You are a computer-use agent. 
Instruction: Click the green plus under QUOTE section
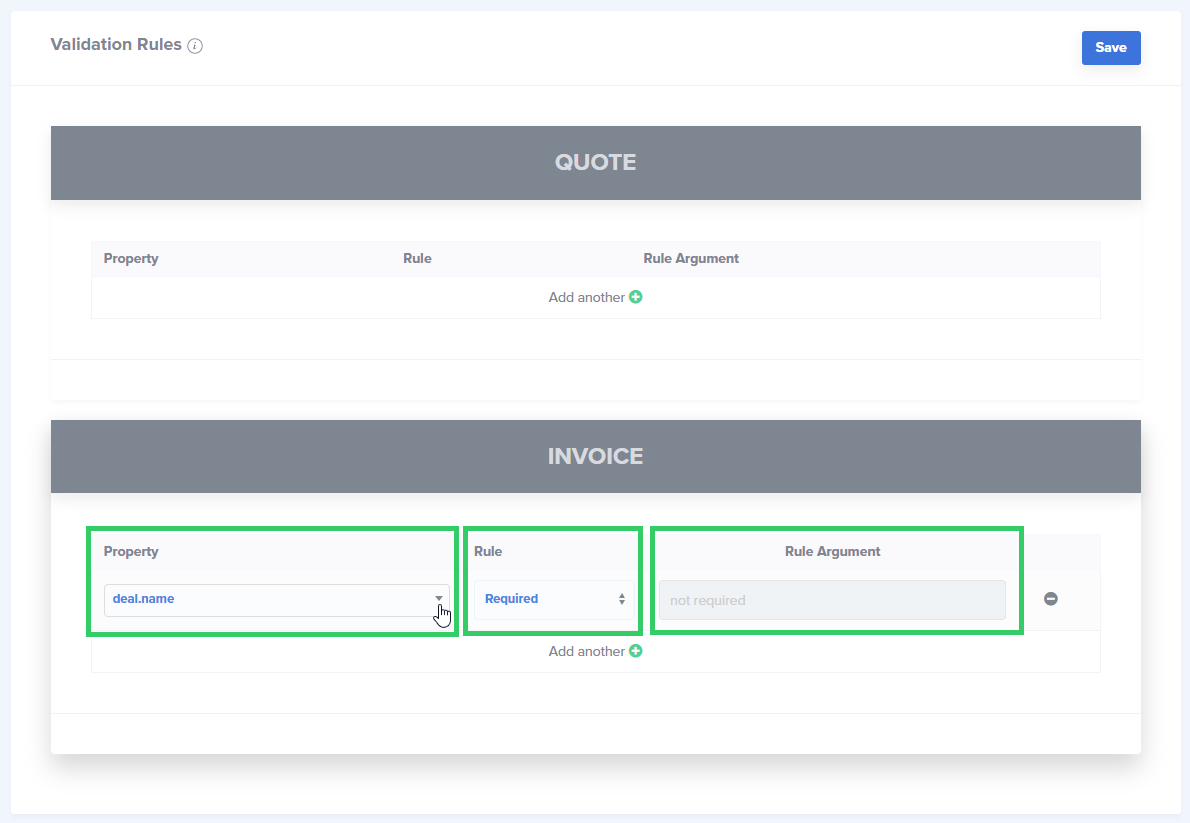pyautogui.click(x=636, y=297)
